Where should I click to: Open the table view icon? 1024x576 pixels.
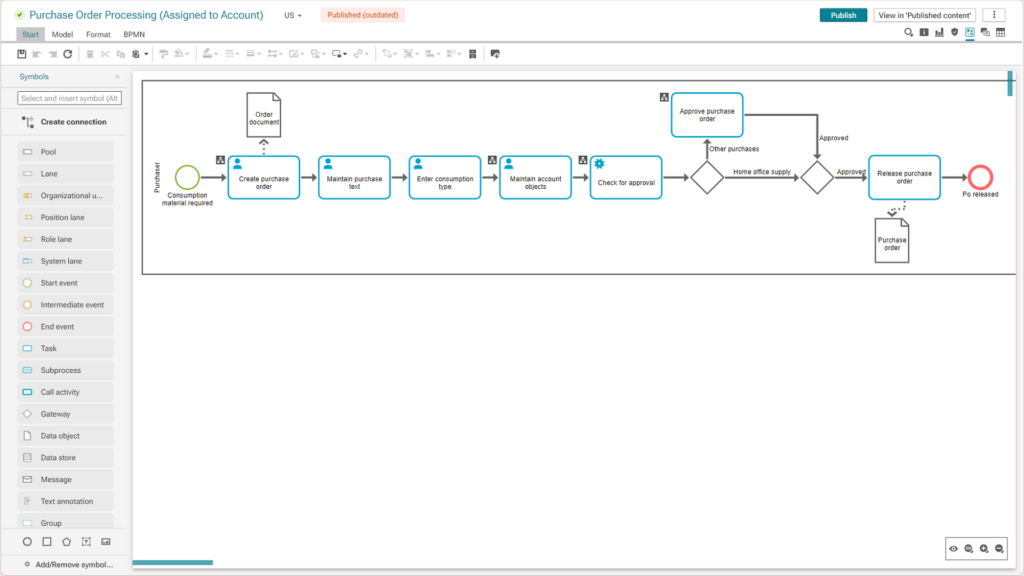point(1000,33)
